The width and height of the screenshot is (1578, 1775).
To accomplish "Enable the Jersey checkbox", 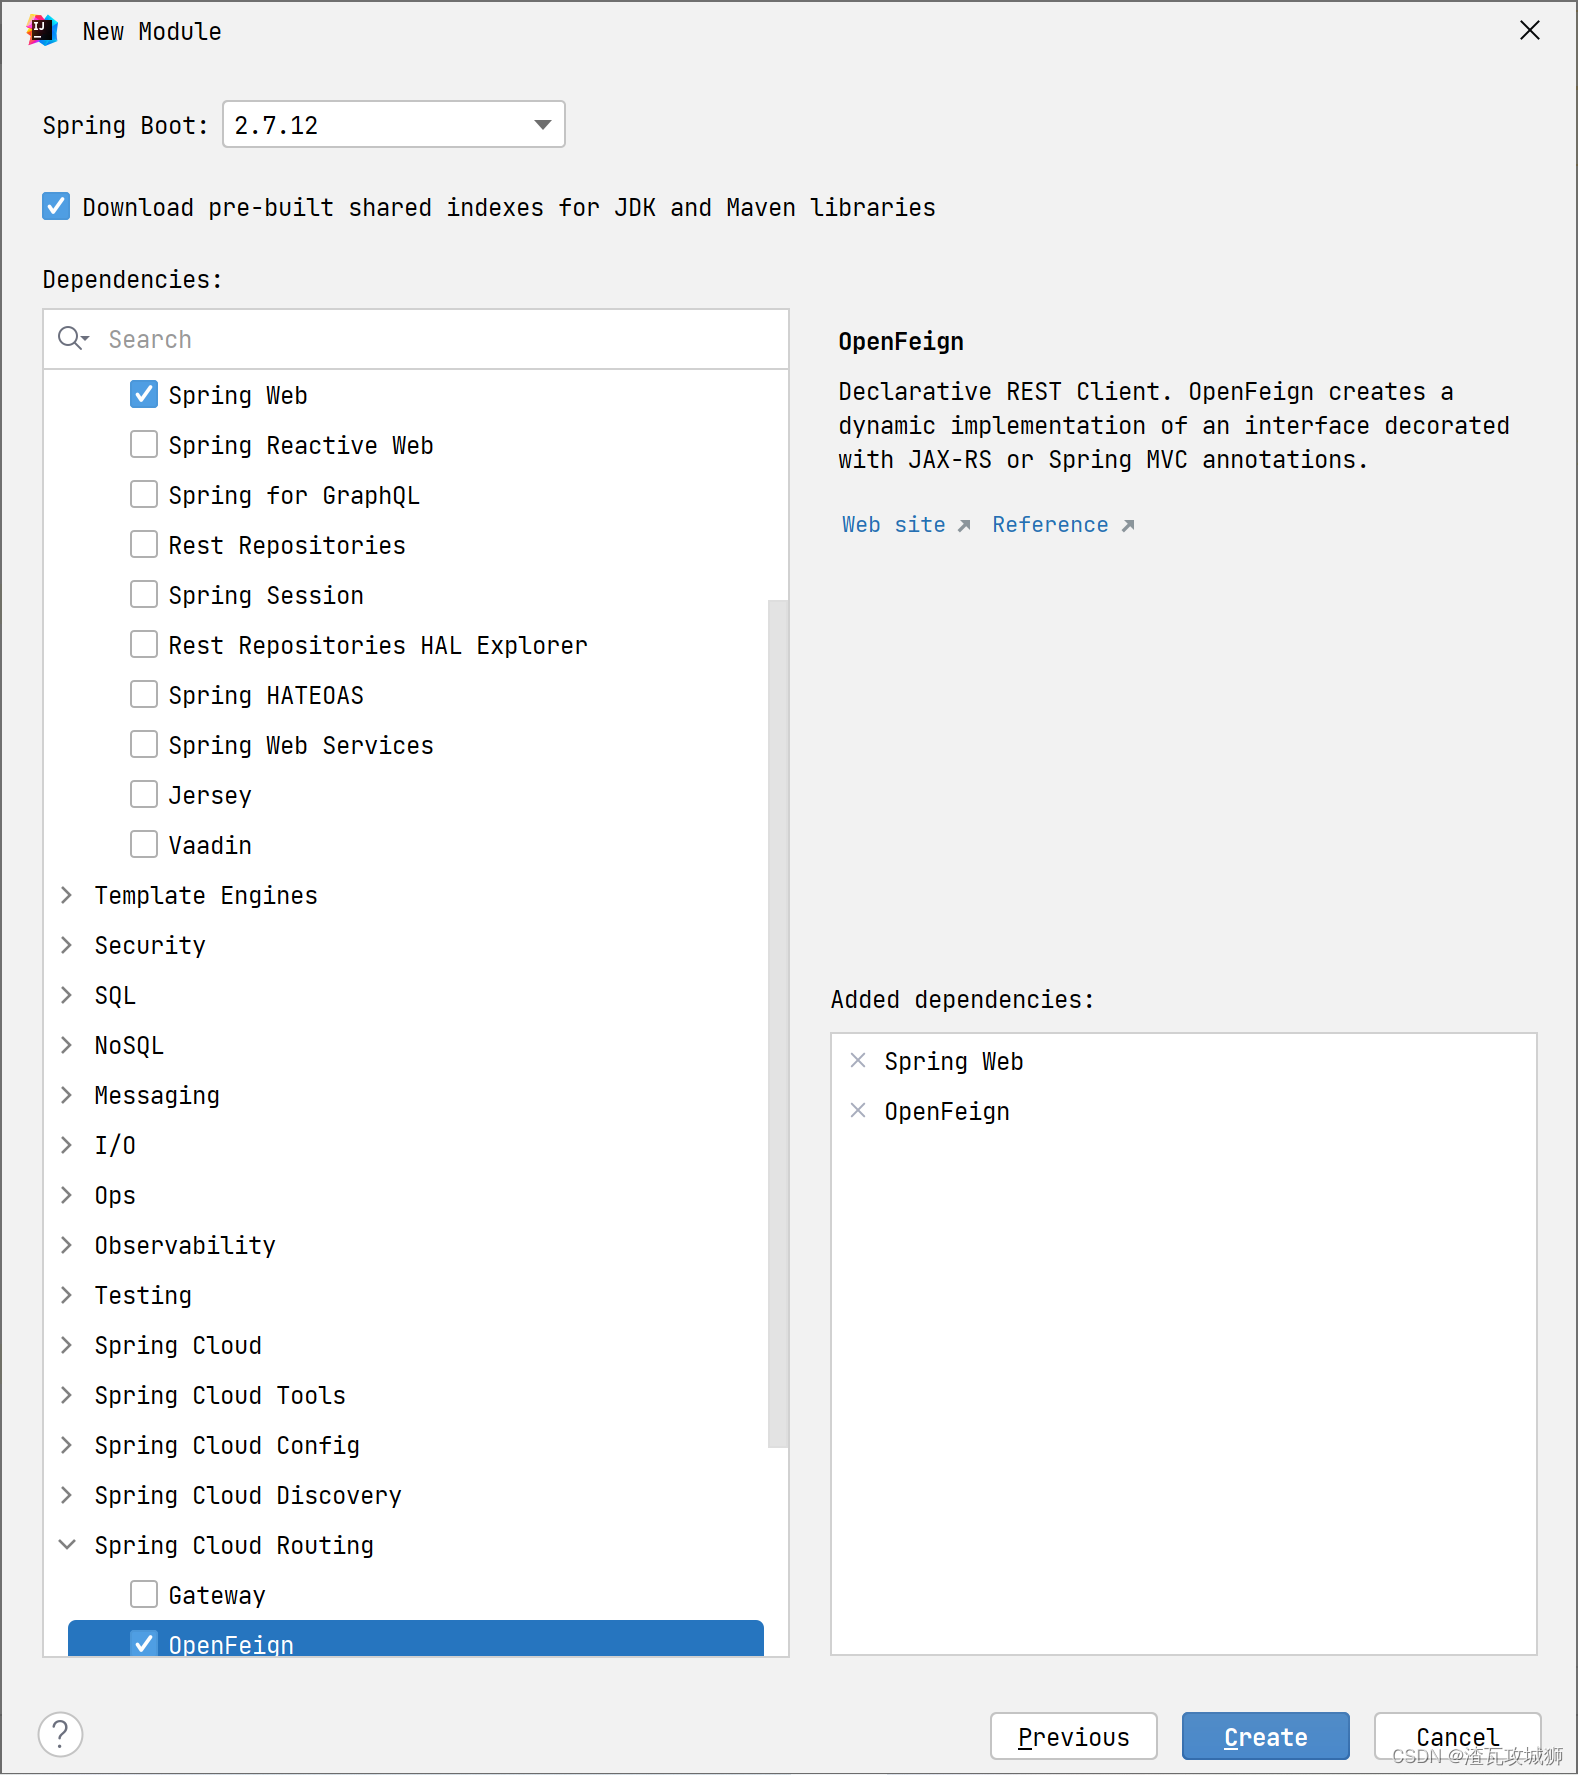I will (144, 795).
